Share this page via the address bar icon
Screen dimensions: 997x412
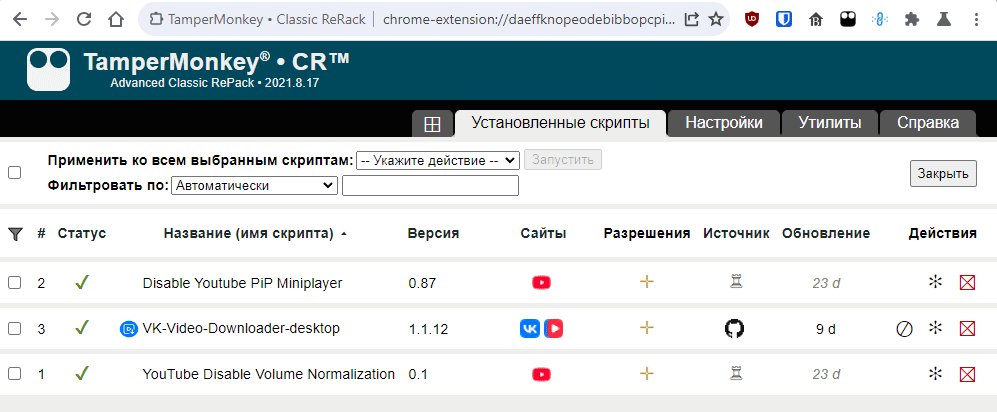692,20
